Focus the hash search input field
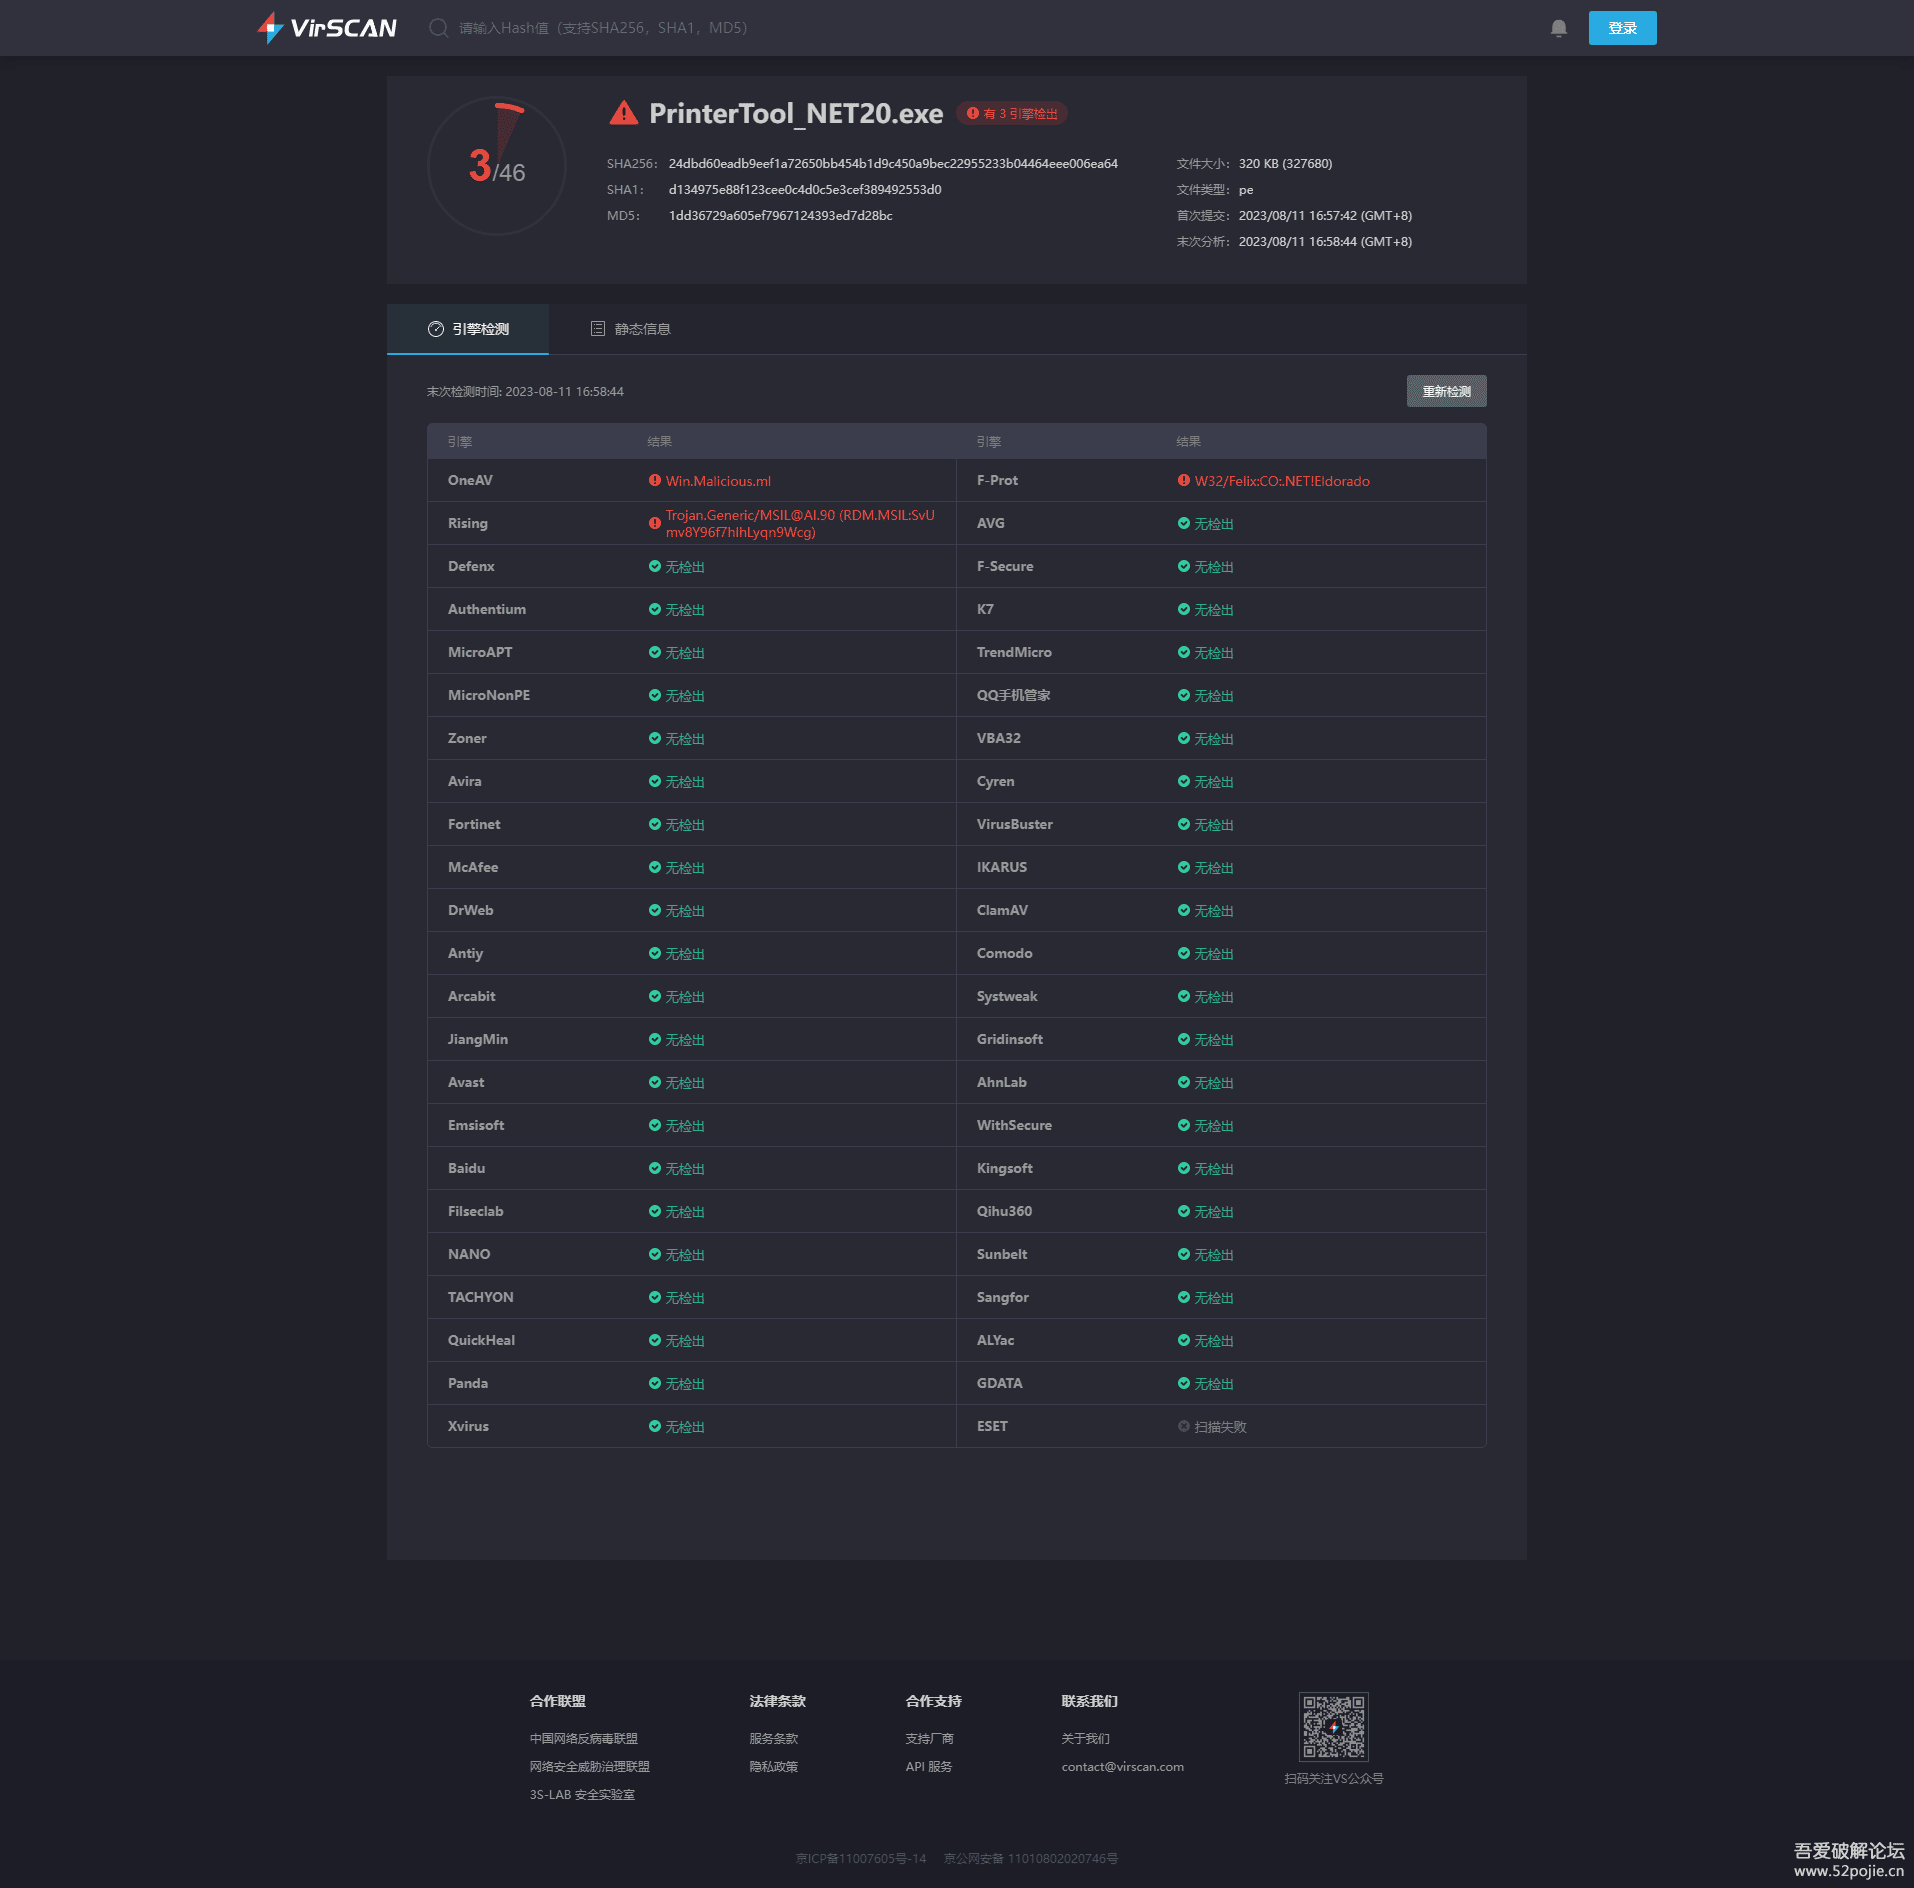1914x1888 pixels. pos(603,28)
